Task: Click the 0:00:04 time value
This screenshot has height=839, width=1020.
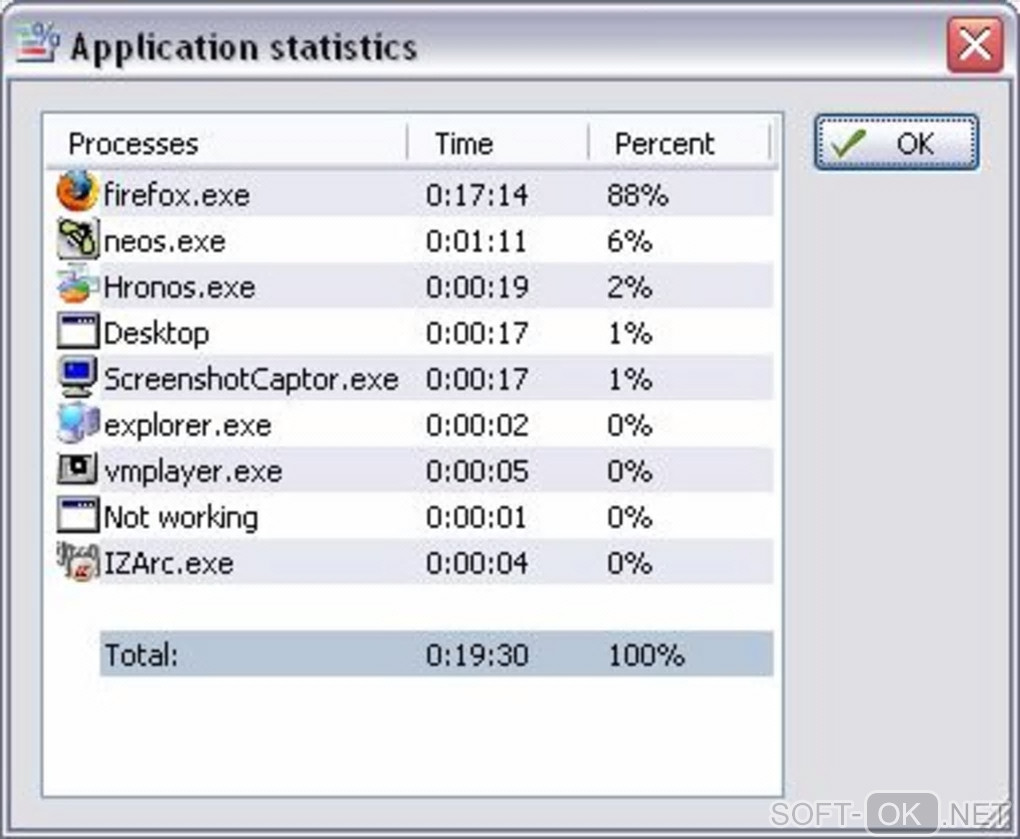Action: (x=477, y=563)
